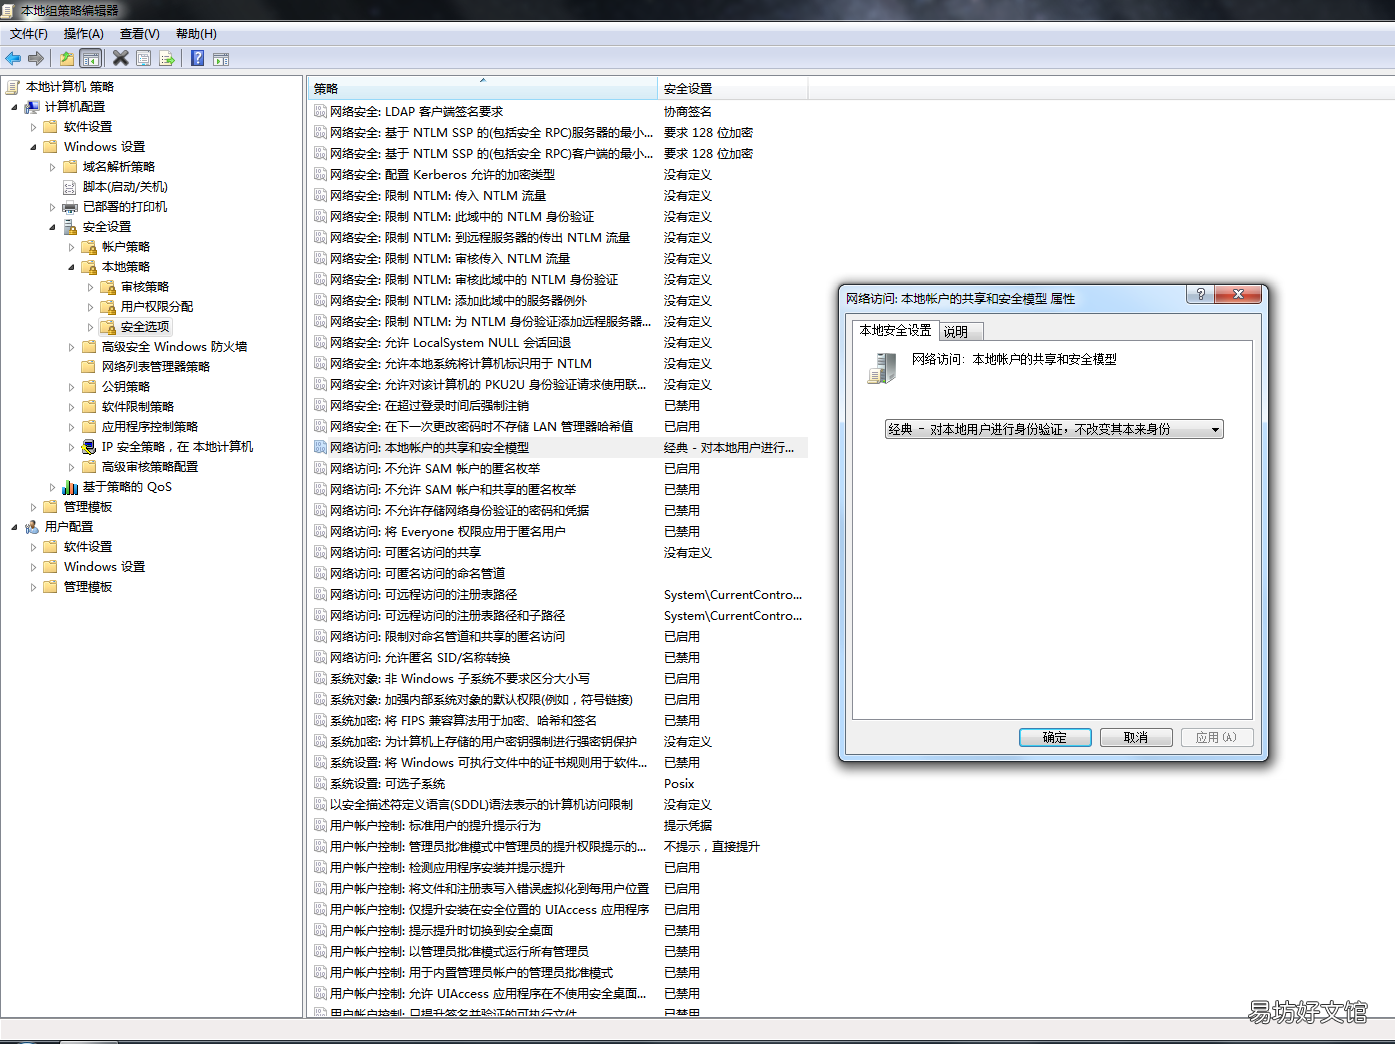Screen dimensions: 1395x1044
Task: Click the 脚本(启动/关机) script icon
Action: (x=70, y=187)
